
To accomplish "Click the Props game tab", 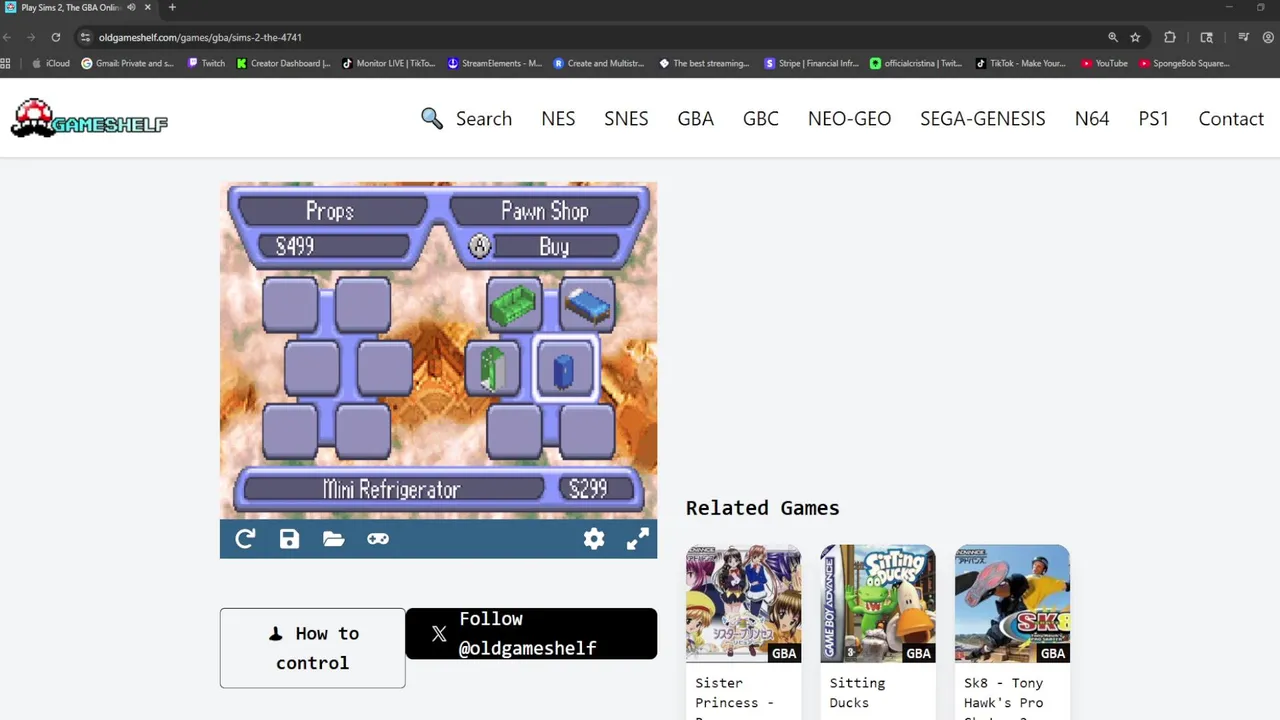I will [x=330, y=211].
